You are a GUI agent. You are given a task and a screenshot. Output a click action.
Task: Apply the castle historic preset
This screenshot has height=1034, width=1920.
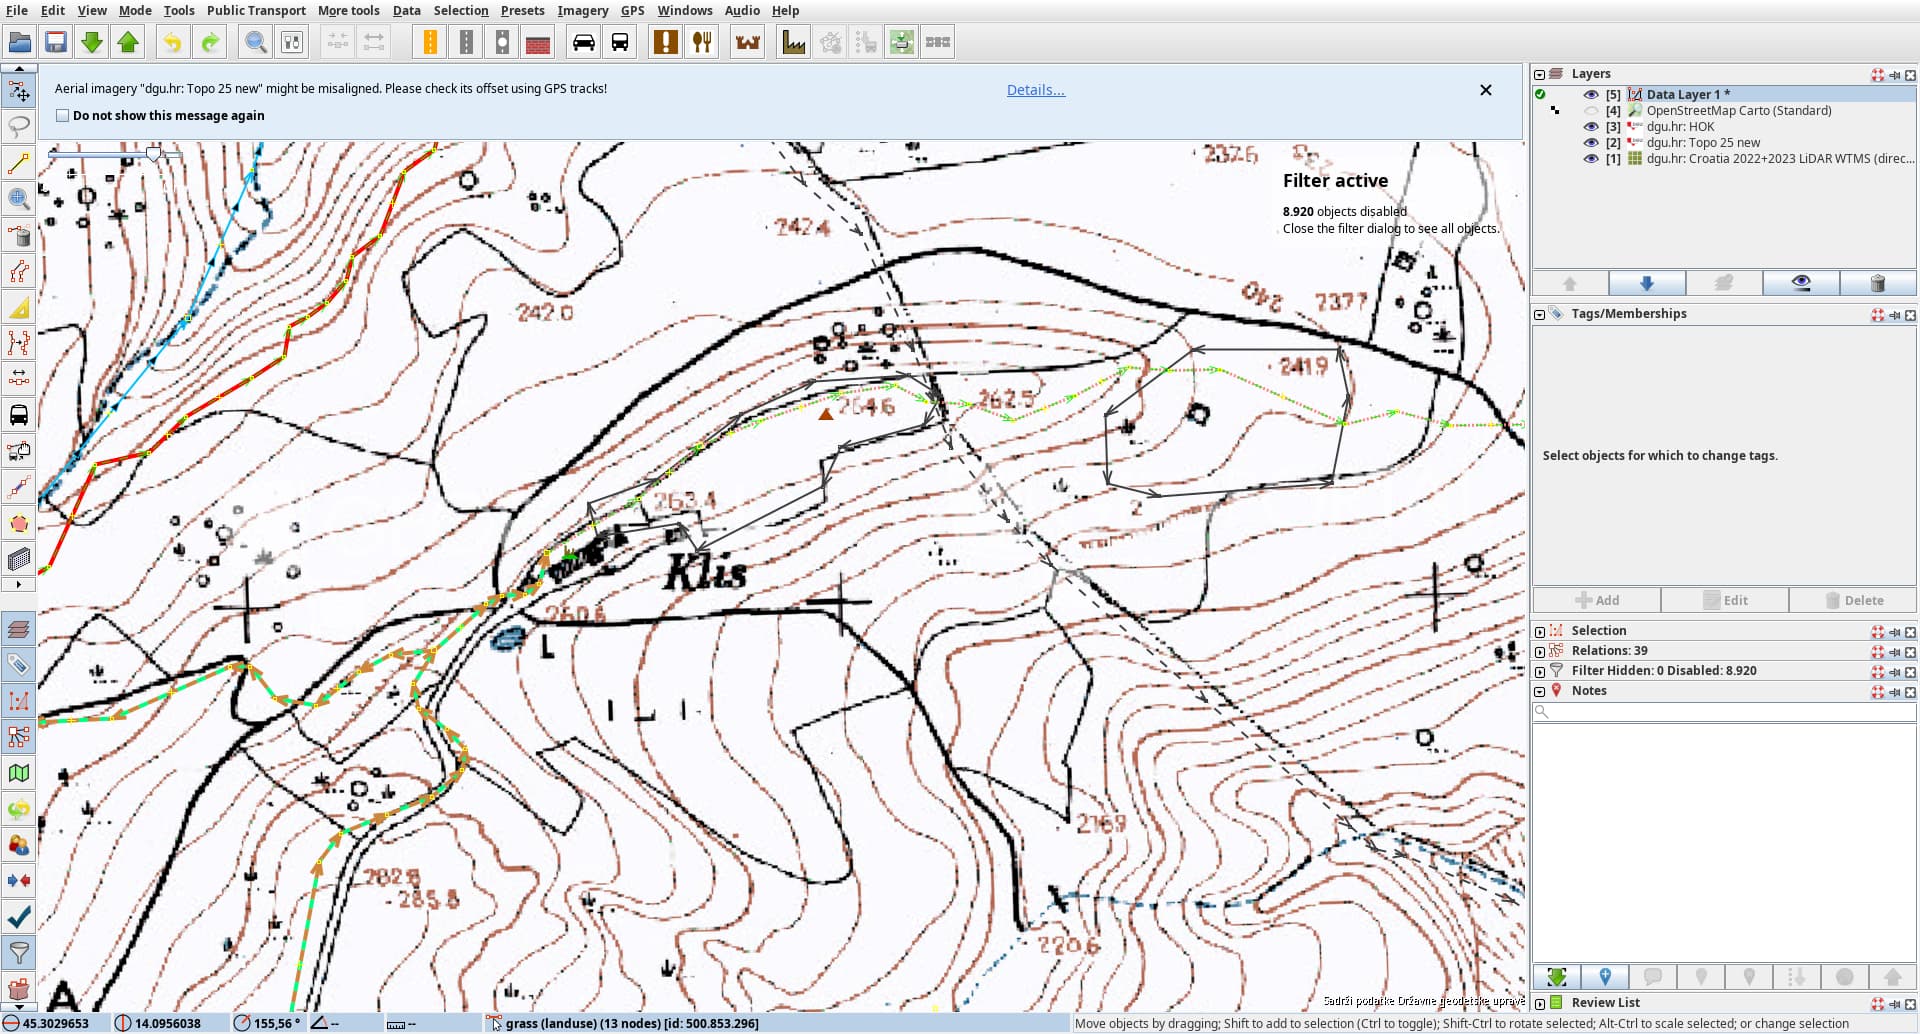coord(748,42)
